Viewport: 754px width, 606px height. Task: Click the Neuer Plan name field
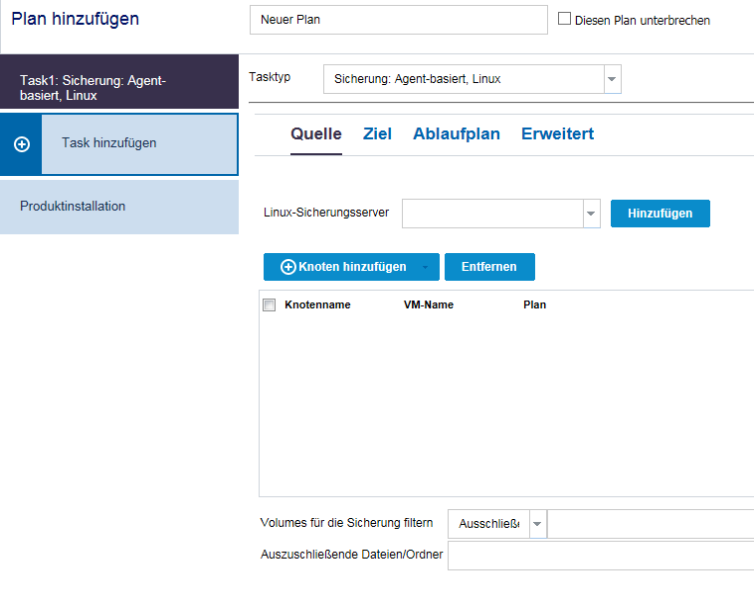pos(398,20)
